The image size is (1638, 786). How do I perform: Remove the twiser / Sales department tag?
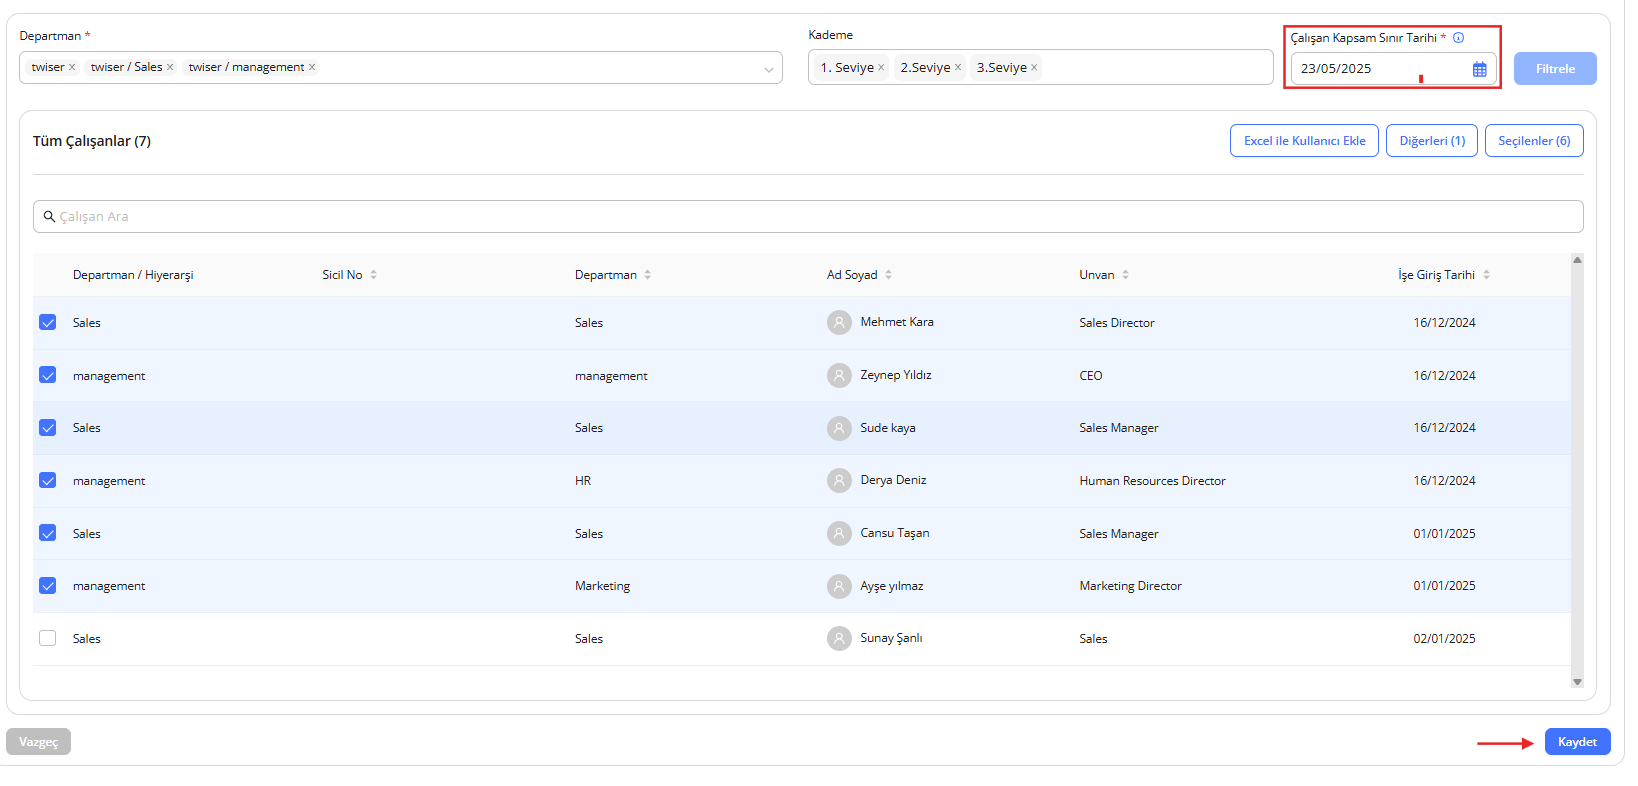(x=170, y=67)
